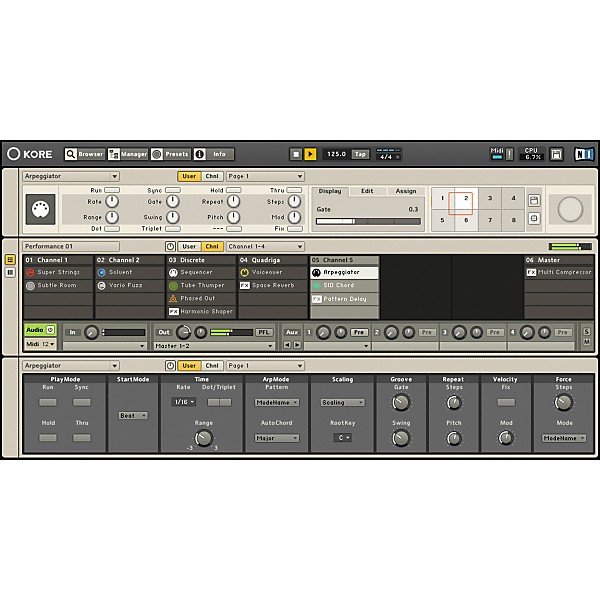The width and height of the screenshot is (600, 600).
Task: Click the save morph snapshot icon
Action: tap(534, 201)
